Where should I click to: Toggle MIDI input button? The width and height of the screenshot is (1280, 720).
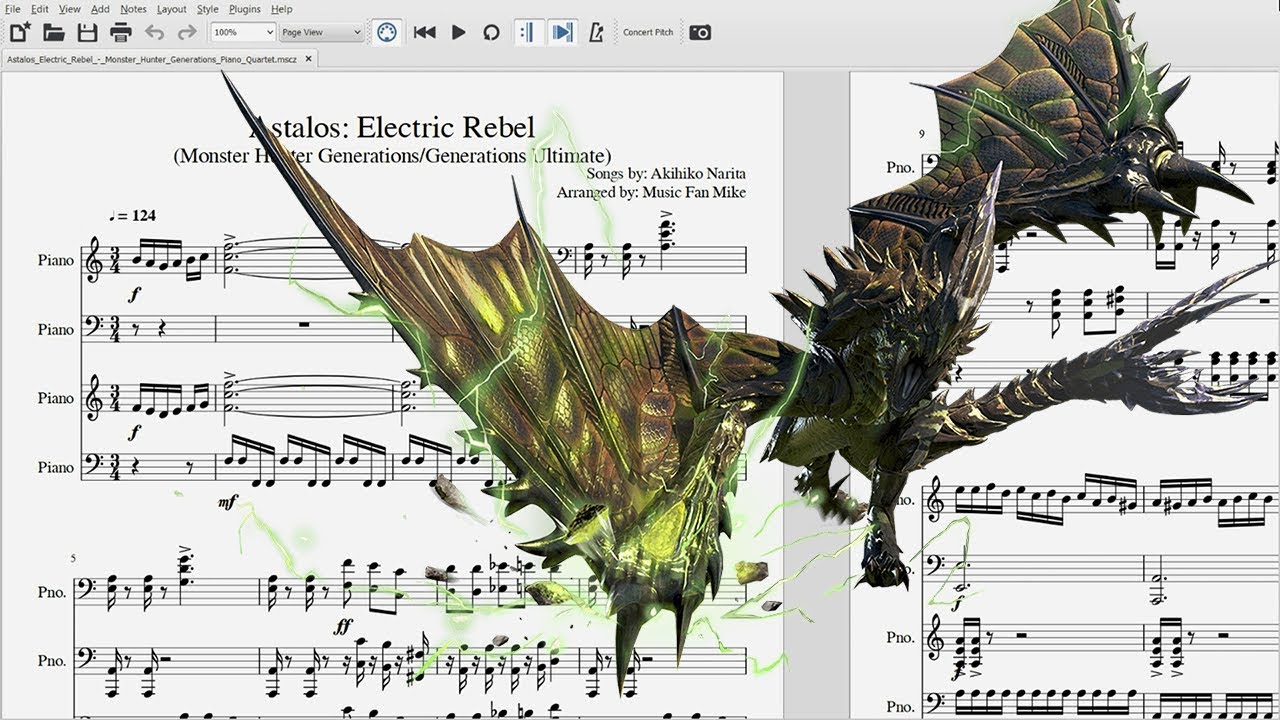click(387, 32)
